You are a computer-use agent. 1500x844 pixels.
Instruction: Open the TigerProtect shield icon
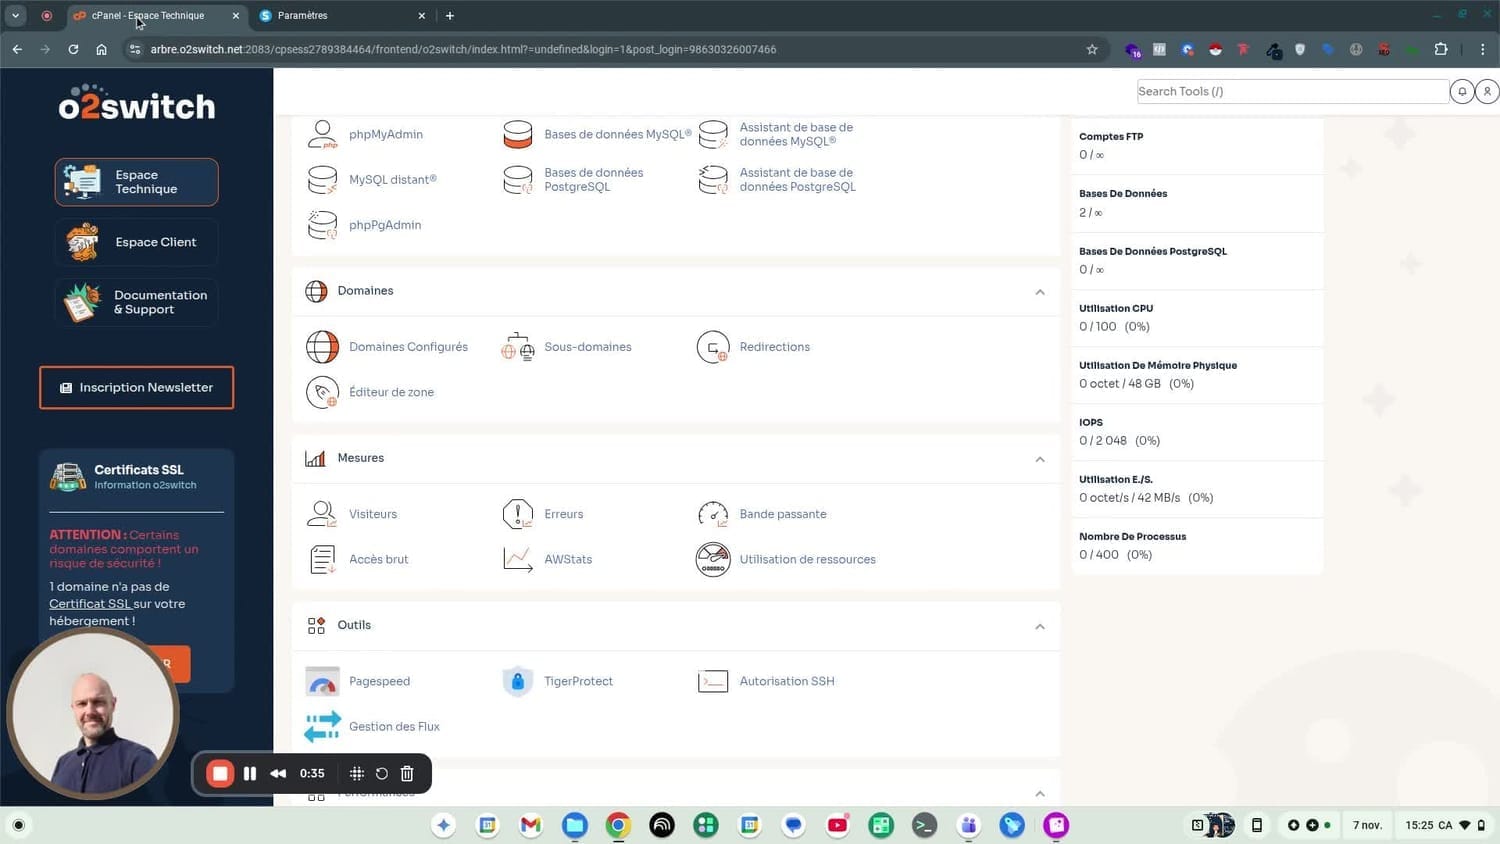click(517, 681)
